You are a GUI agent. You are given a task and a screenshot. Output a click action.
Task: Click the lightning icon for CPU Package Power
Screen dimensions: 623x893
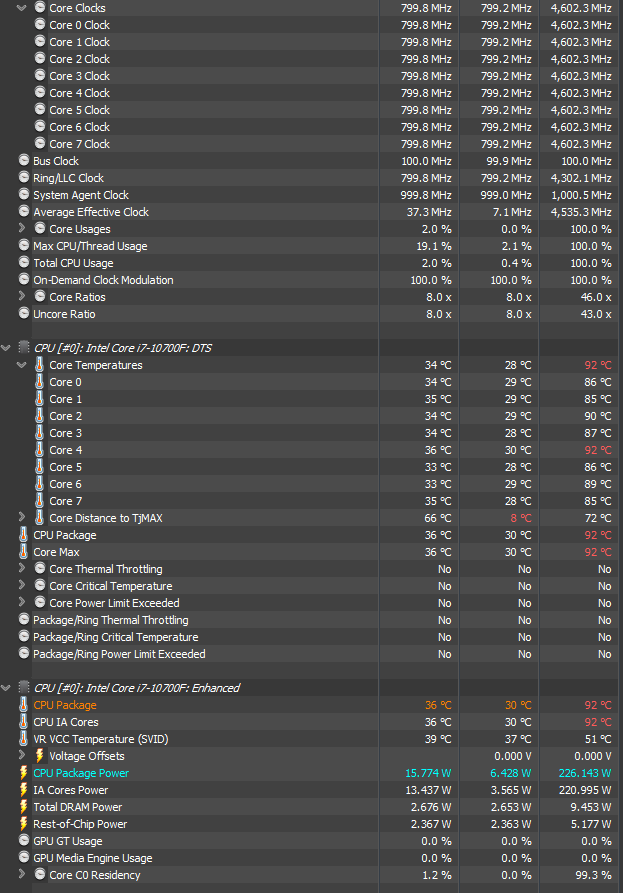[24, 773]
